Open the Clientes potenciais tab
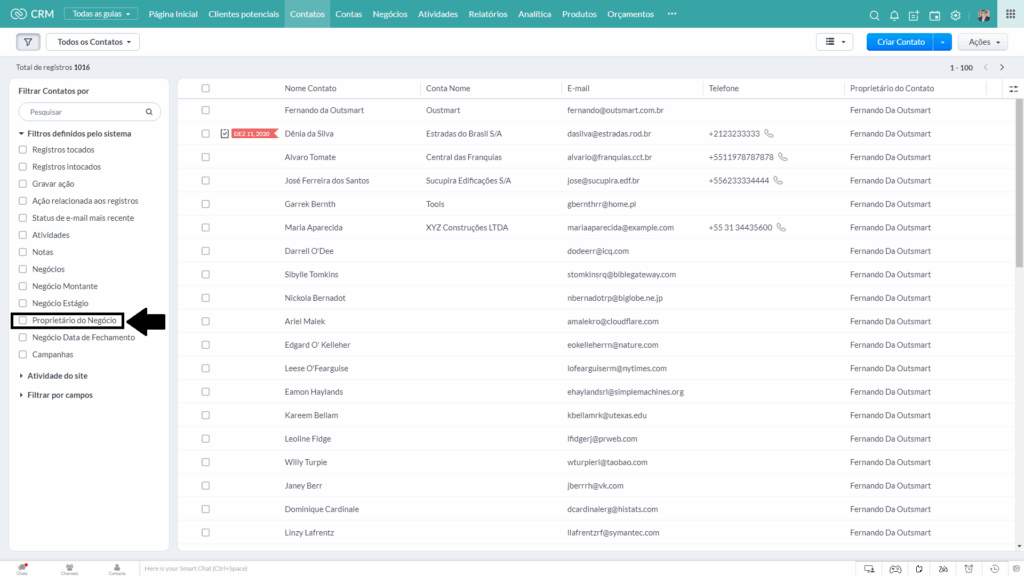The height and width of the screenshot is (576, 1024). pos(244,14)
